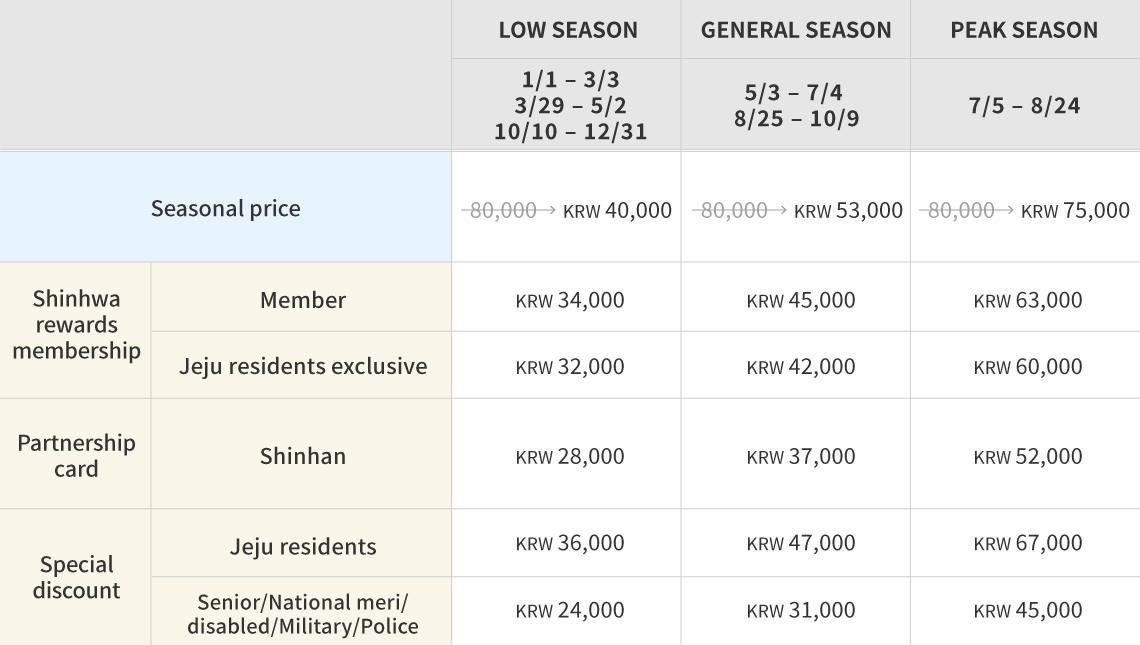Select the KRW 75,000 peak seasonal price
The height and width of the screenshot is (645, 1140).
1075,210
